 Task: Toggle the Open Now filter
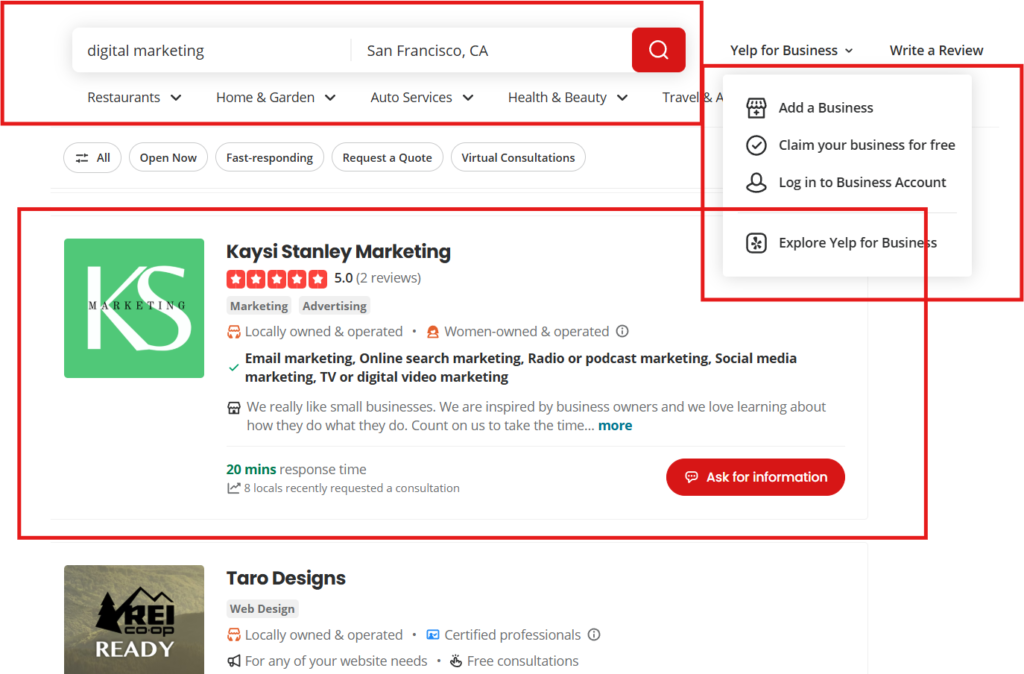[x=168, y=158]
